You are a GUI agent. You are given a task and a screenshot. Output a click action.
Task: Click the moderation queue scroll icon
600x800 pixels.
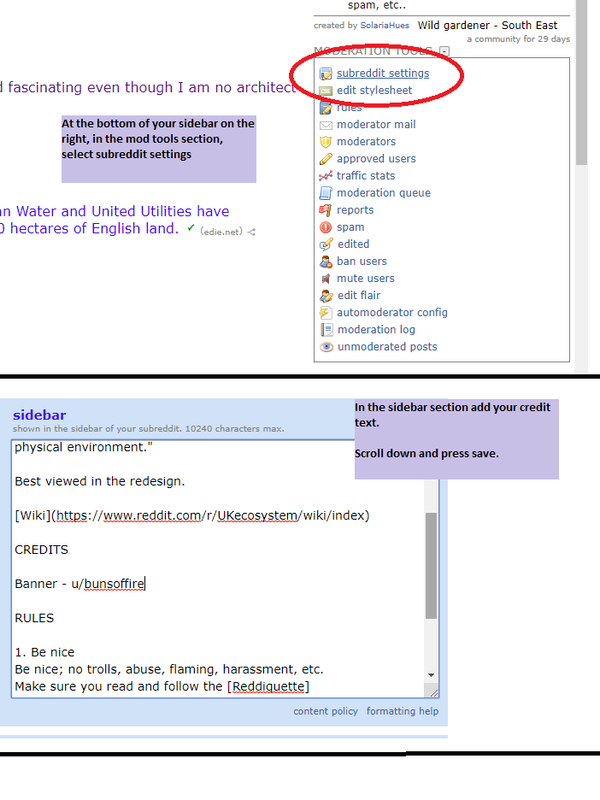click(x=326, y=193)
